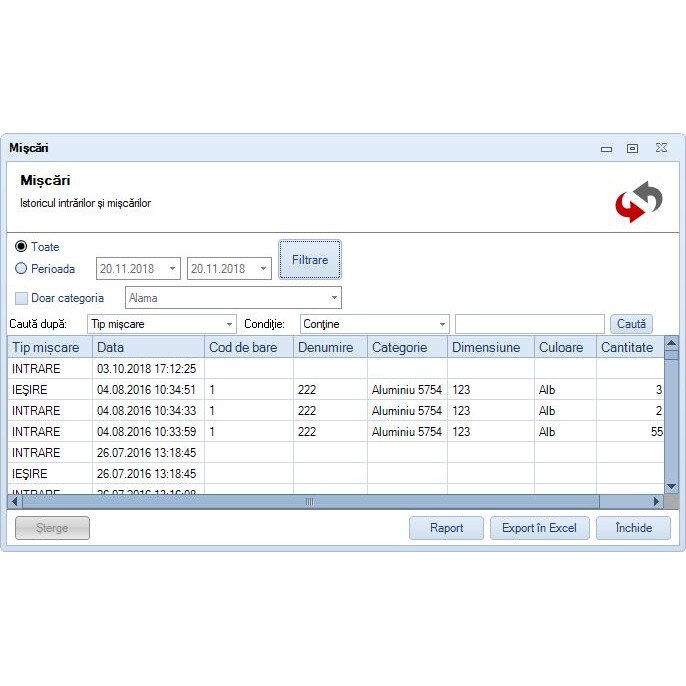686x686 pixels.
Task: Click the red and grey arrows logo icon
Action: point(638,200)
